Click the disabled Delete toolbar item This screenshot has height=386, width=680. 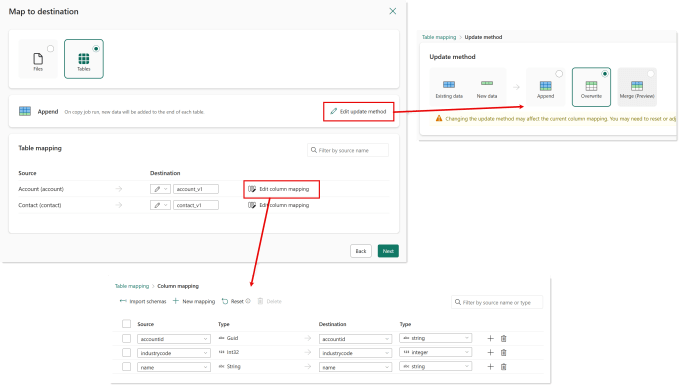pyautogui.click(x=269, y=301)
